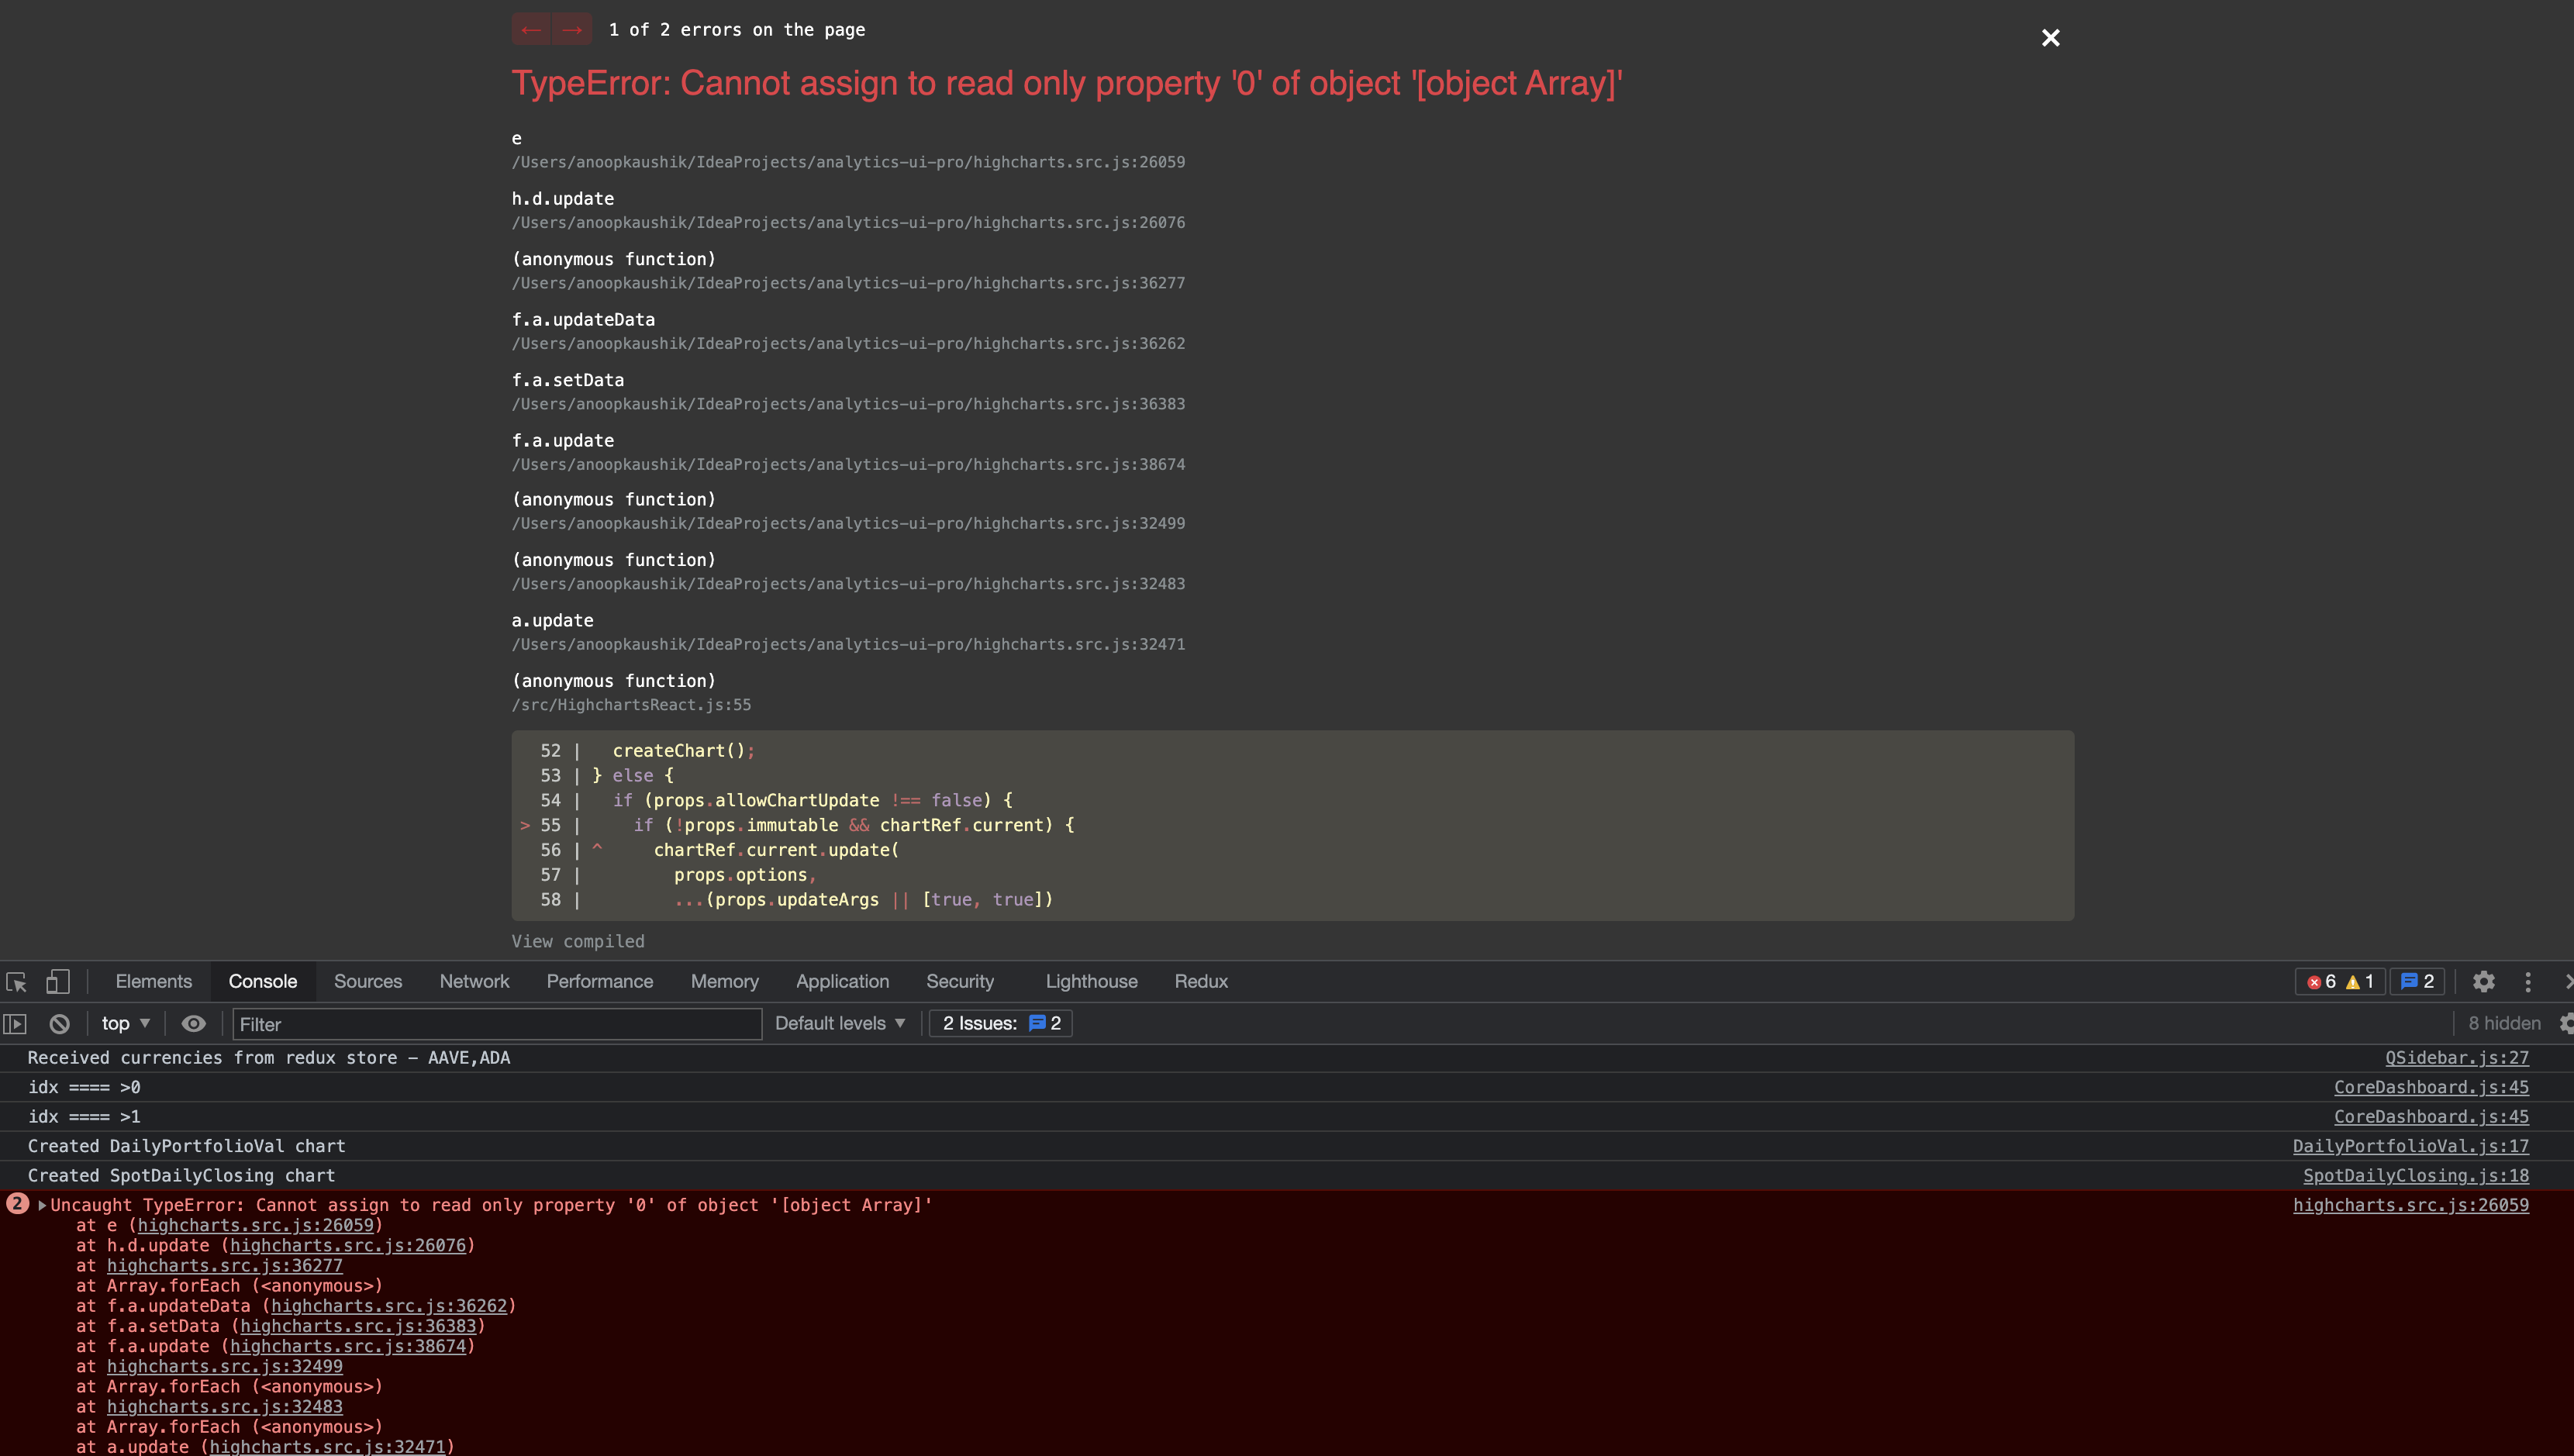Open the Security tab

(x=960, y=982)
